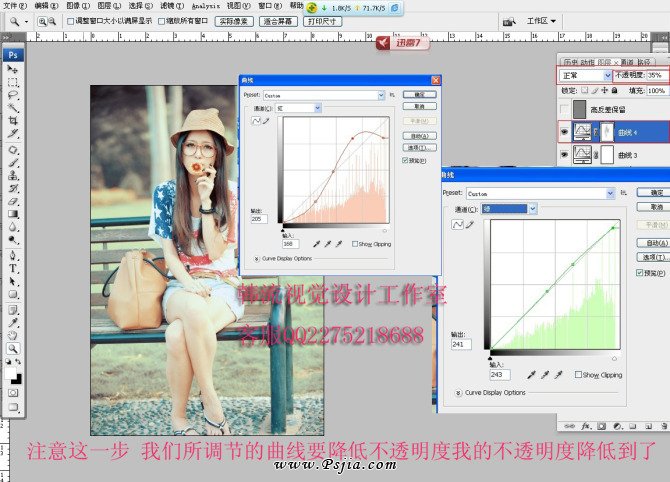Select the Notes tool
670x482 pixels.
point(13,310)
